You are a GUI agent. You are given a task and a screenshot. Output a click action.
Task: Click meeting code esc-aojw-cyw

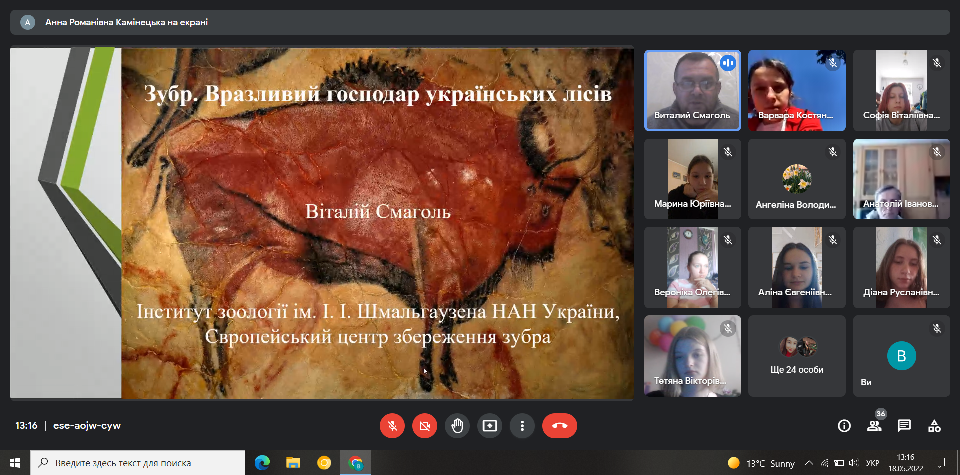87,426
